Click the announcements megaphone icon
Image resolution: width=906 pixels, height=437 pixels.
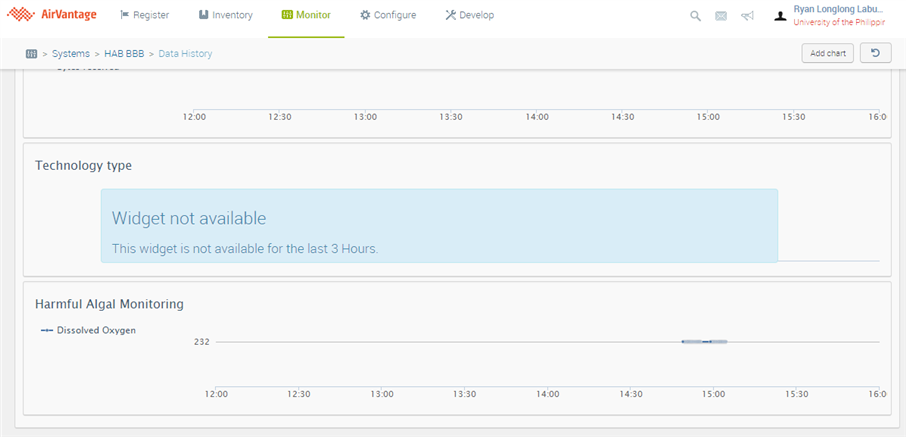point(747,16)
